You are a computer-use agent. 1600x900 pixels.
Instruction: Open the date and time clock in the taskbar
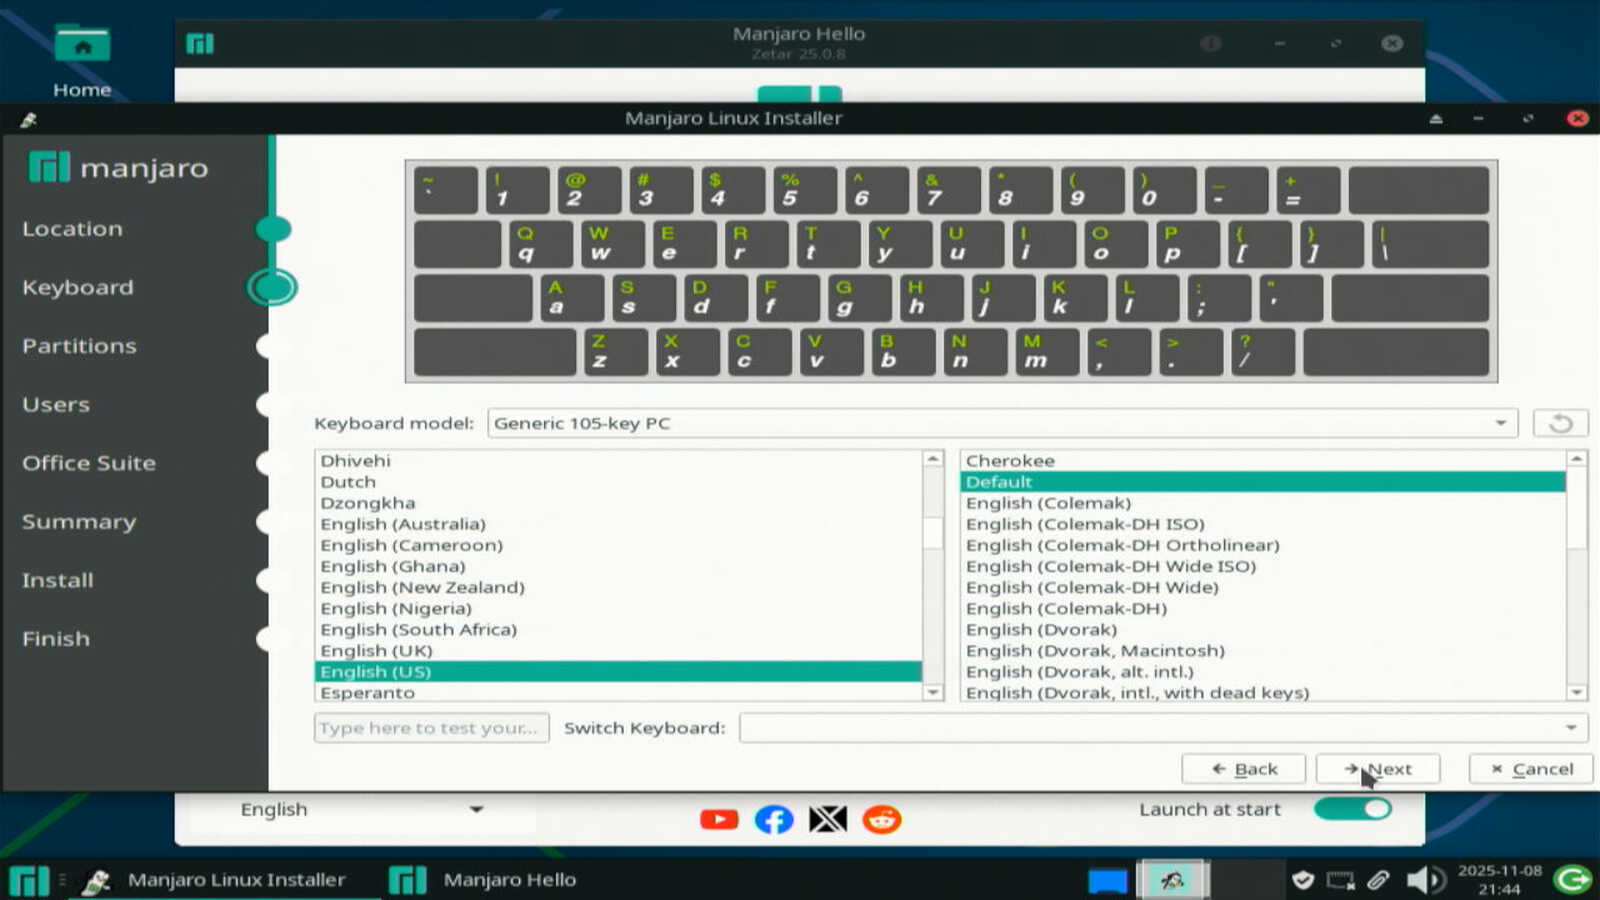[x=1500, y=880]
